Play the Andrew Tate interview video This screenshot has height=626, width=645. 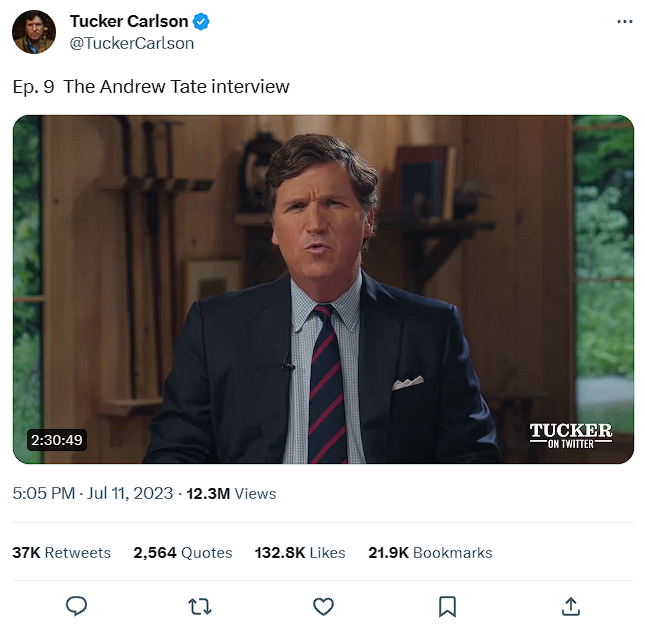tap(323, 289)
